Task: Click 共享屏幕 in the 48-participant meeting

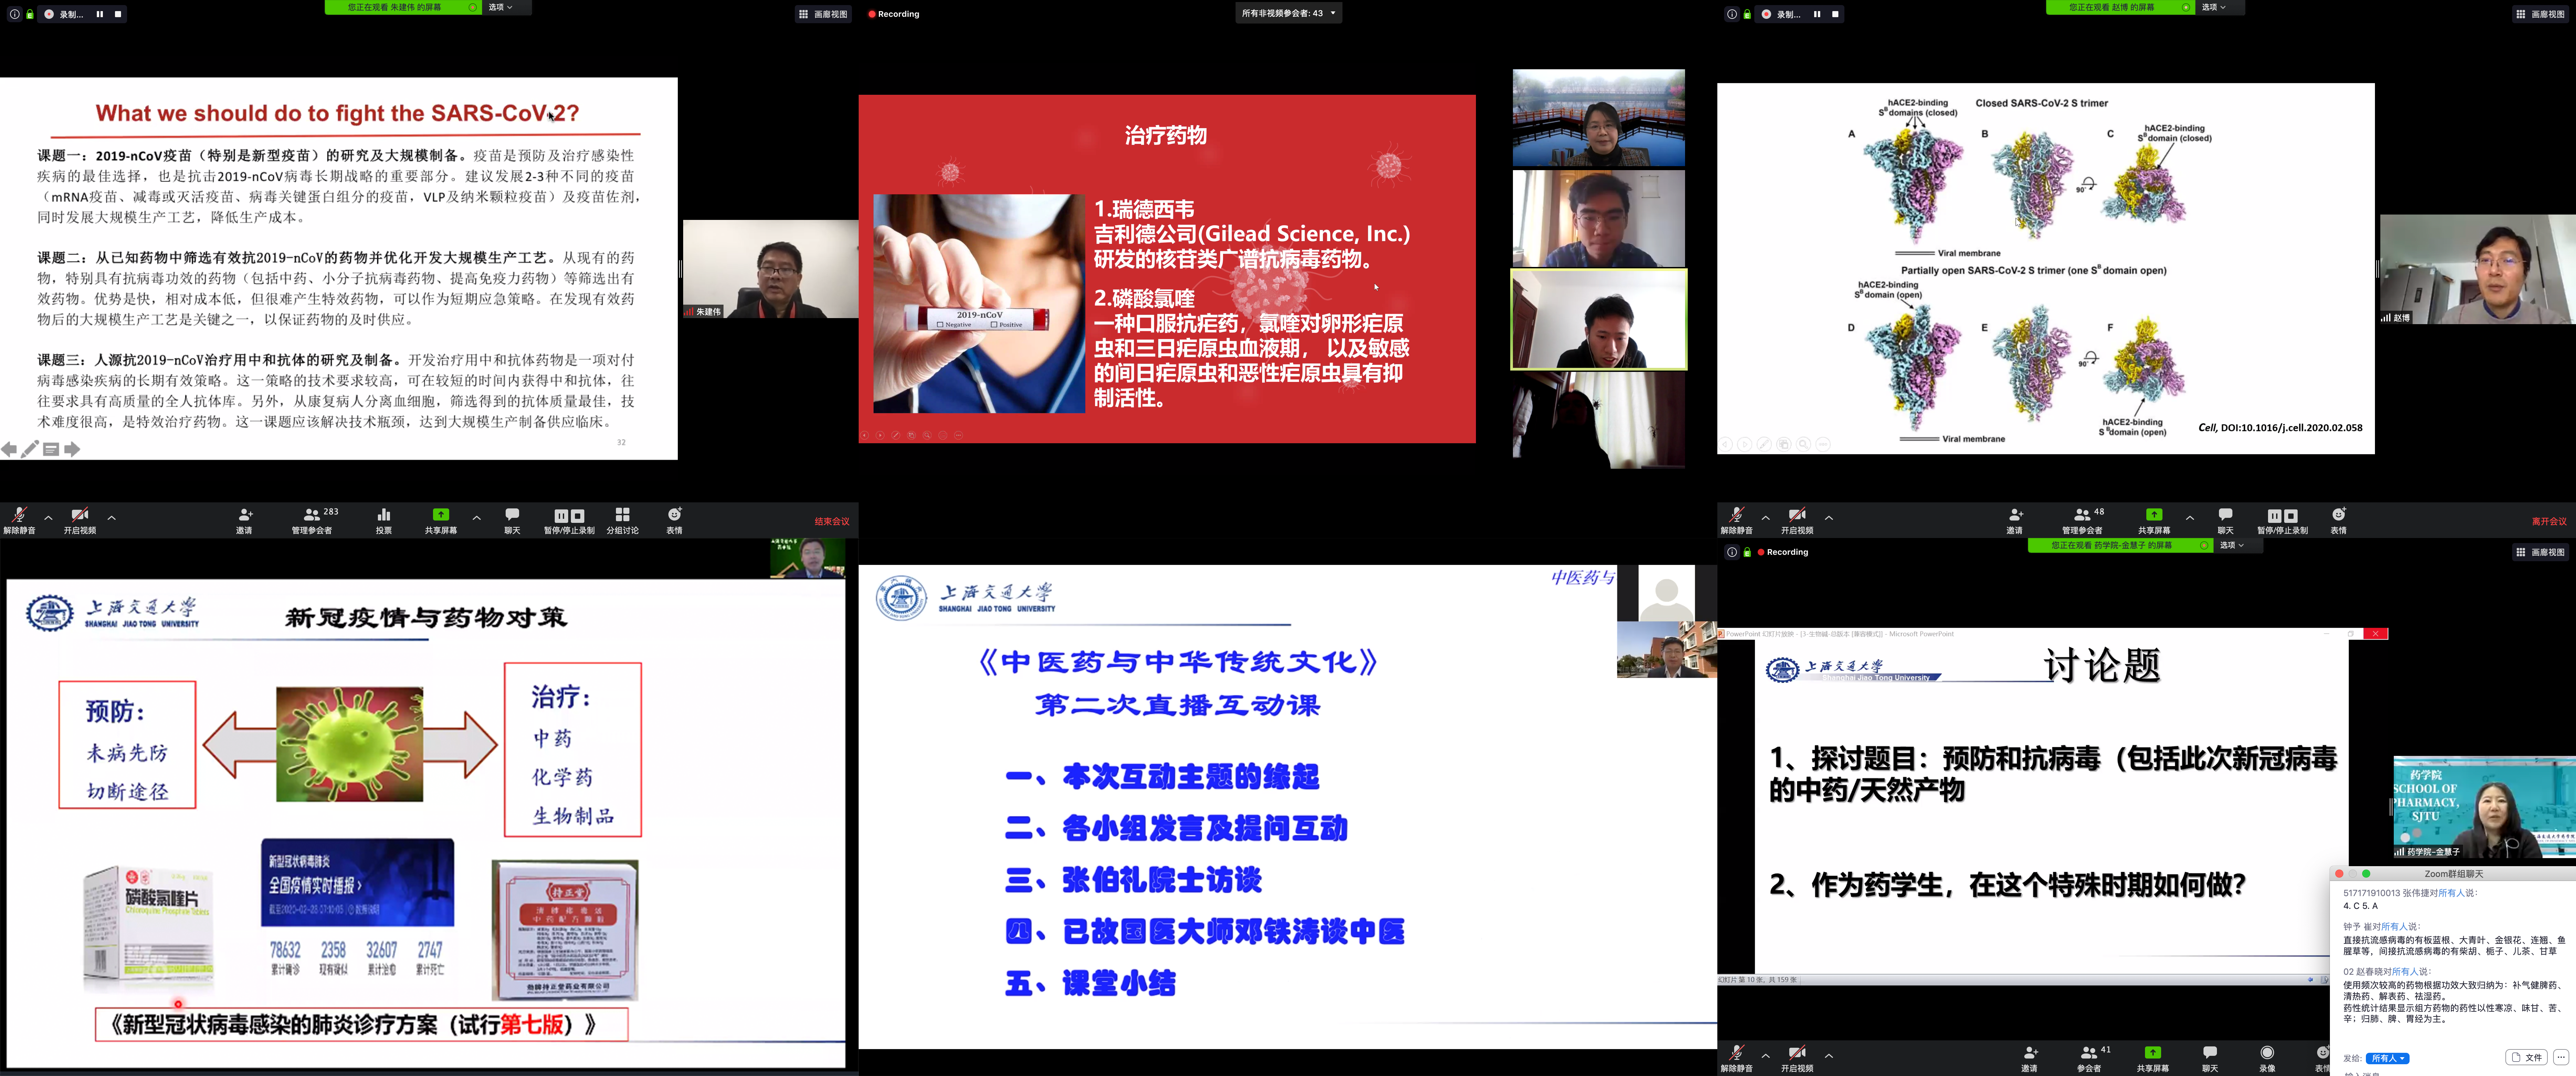Action: (x=2154, y=519)
